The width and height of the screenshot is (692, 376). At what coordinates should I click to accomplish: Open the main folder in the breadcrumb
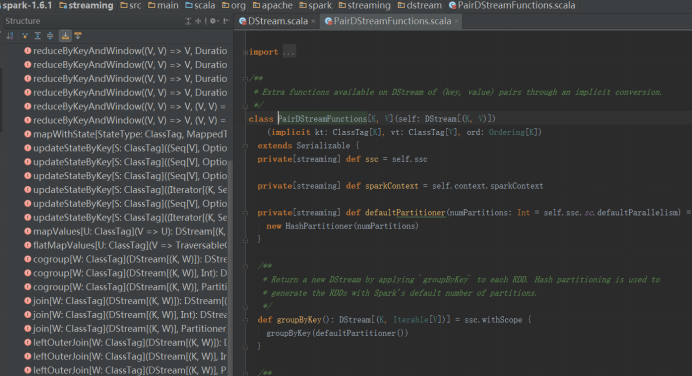point(163,5)
